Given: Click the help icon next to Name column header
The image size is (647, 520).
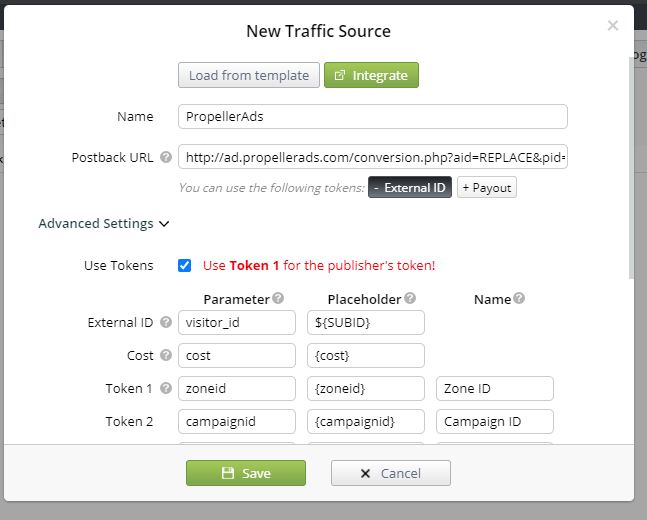Looking at the screenshot, I should click(x=519, y=298).
